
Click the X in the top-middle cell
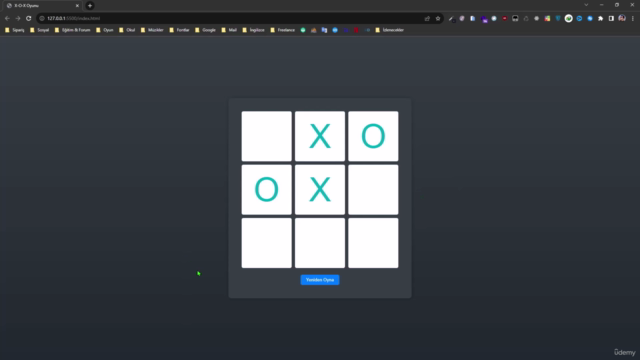320,136
